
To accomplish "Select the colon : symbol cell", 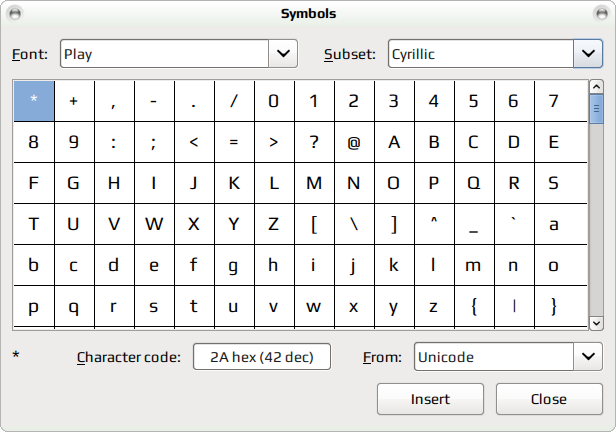I will coord(114,142).
